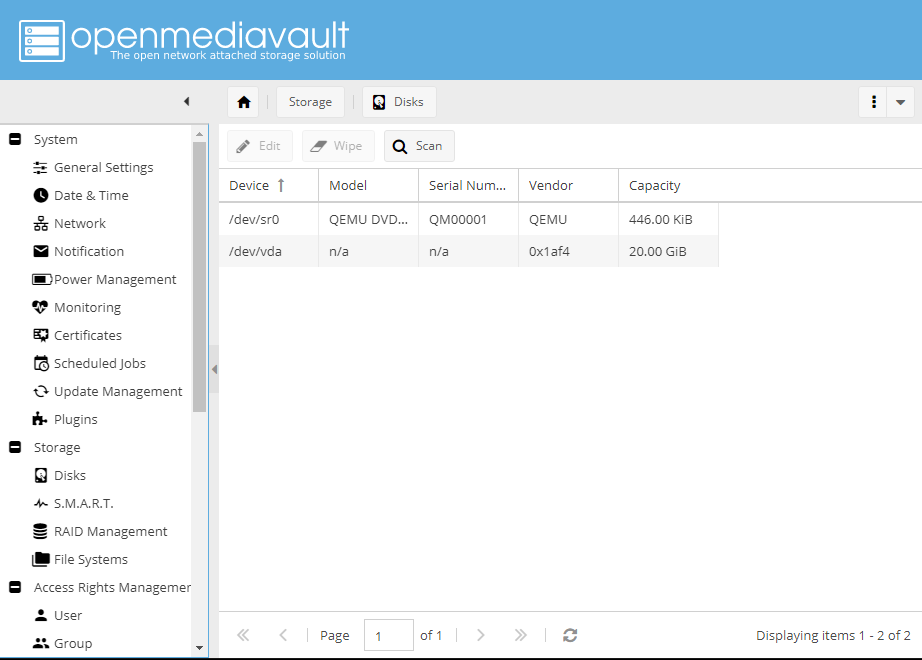Select the Storage breadcrumb item
Image resolution: width=922 pixels, height=660 pixels.
pos(310,102)
